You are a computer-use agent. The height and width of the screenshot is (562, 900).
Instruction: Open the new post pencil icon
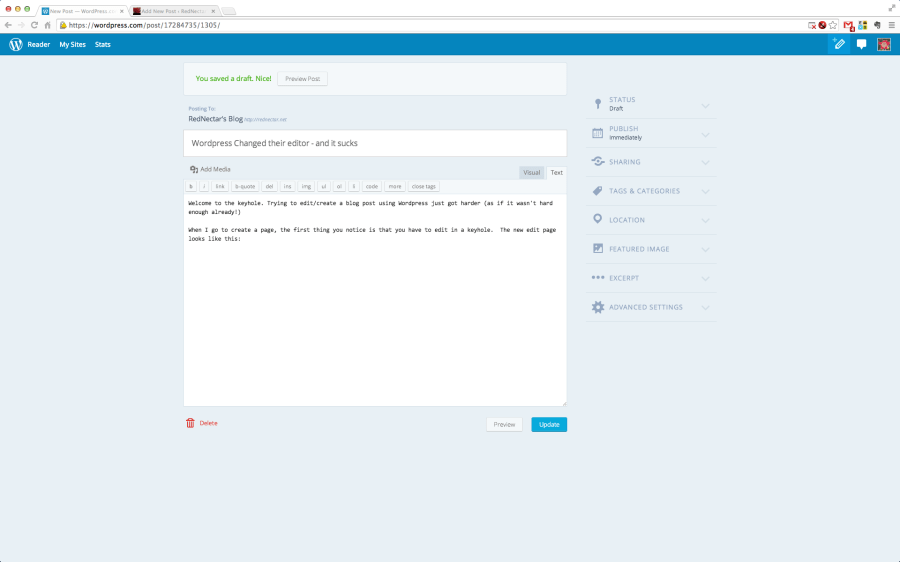pyautogui.click(x=839, y=44)
